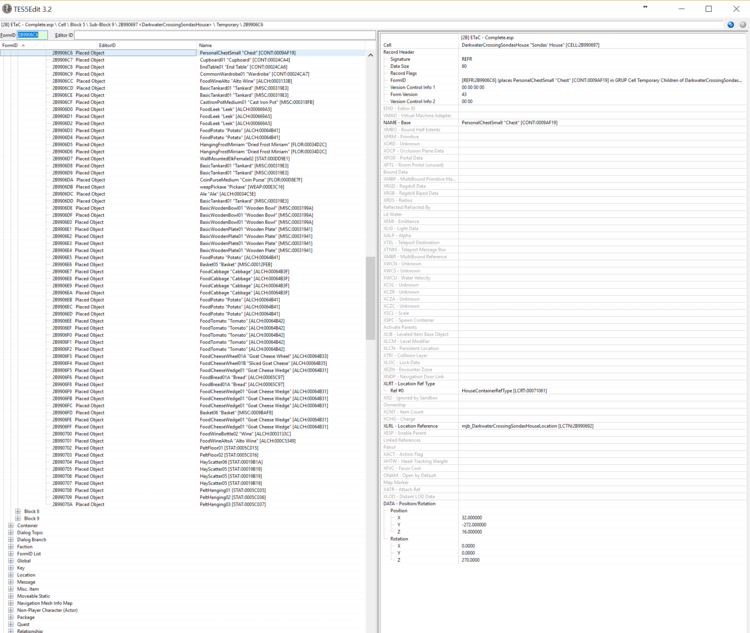750x633 pixels.
Task: Sort records by the EditorID column header
Action: 107,45
